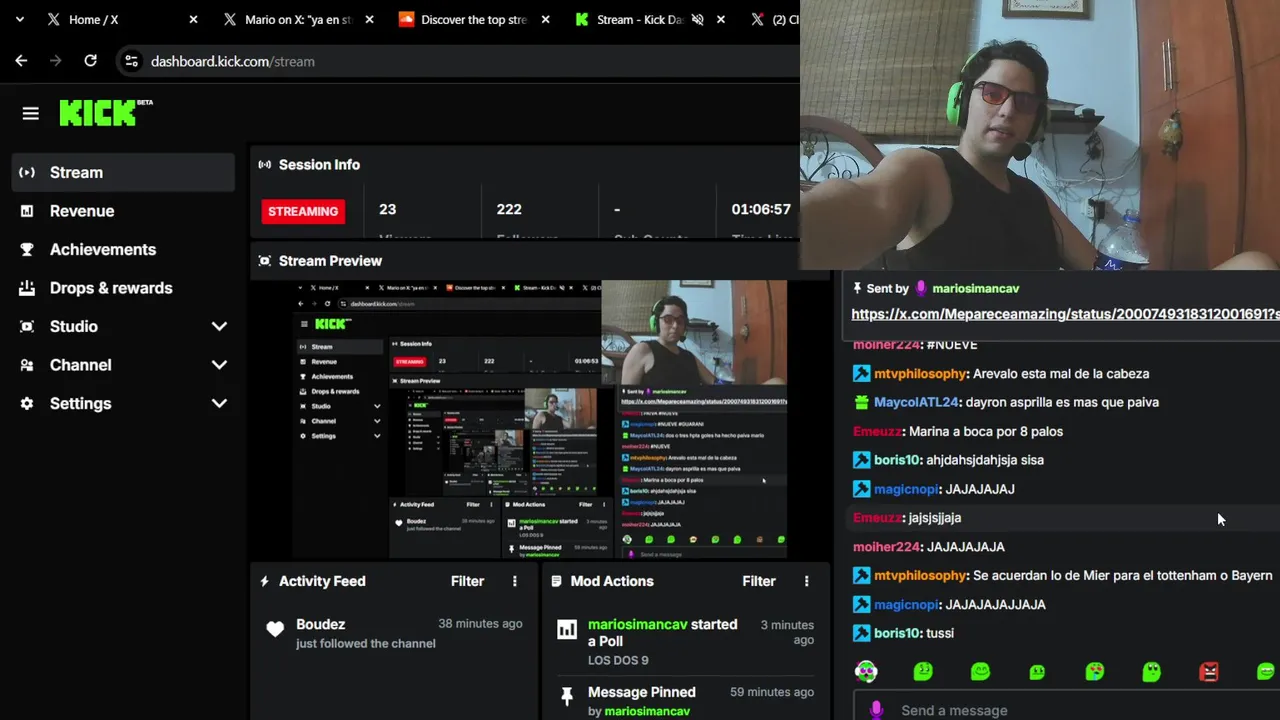The width and height of the screenshot is (1280, 720).
Task: Click the 222 followers count
Action: pos(509,209)
